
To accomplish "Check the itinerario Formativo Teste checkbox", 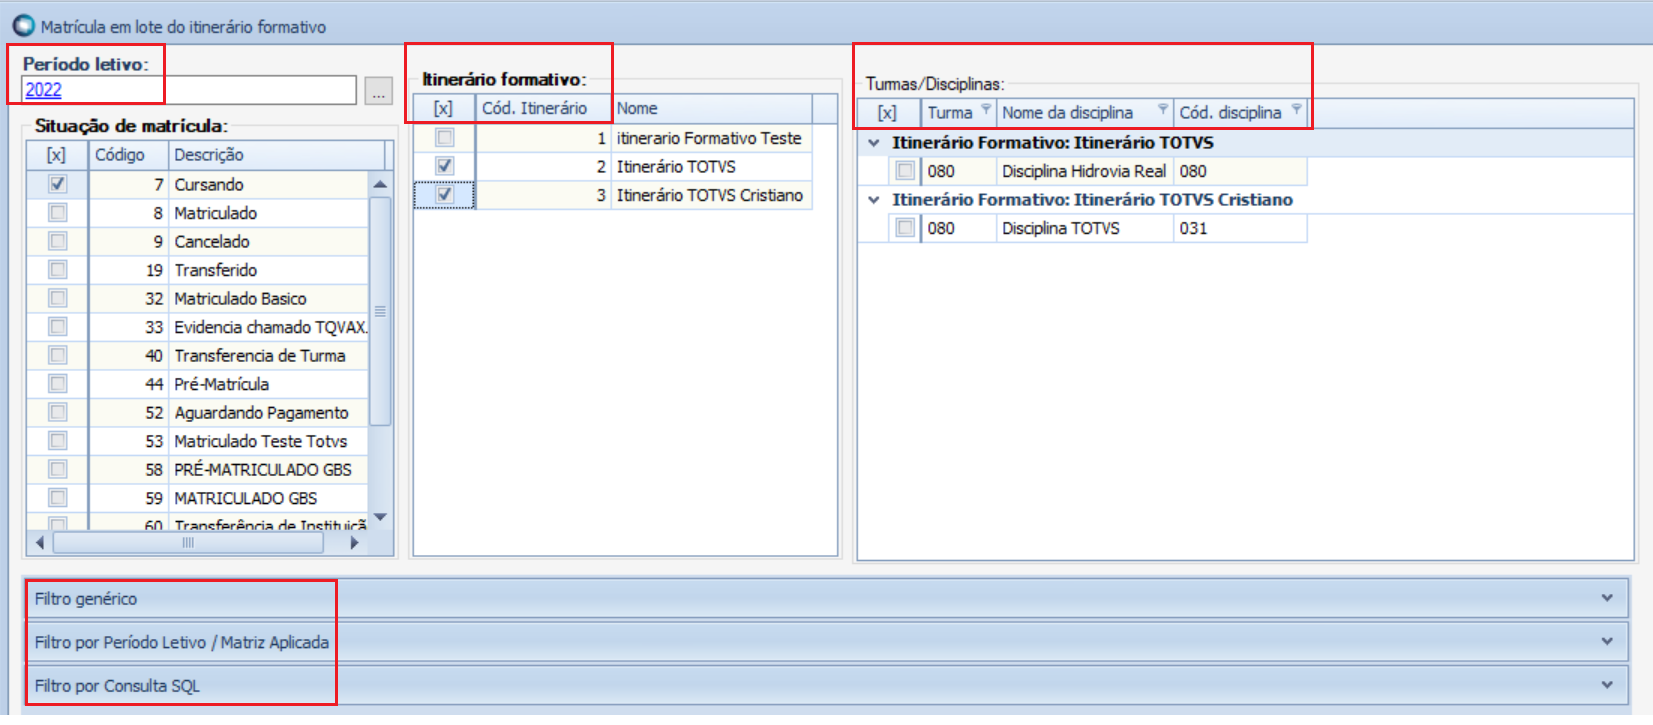I will click(445, 138).
